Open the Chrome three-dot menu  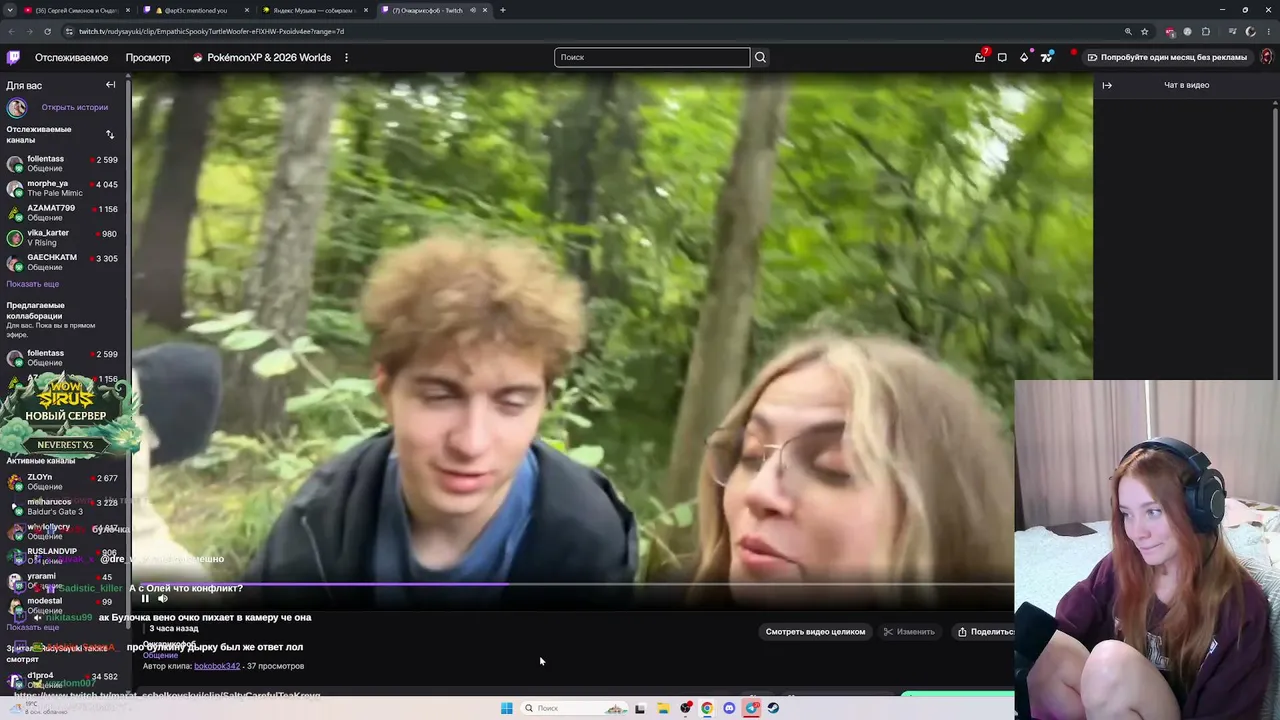pos(1269,31)
